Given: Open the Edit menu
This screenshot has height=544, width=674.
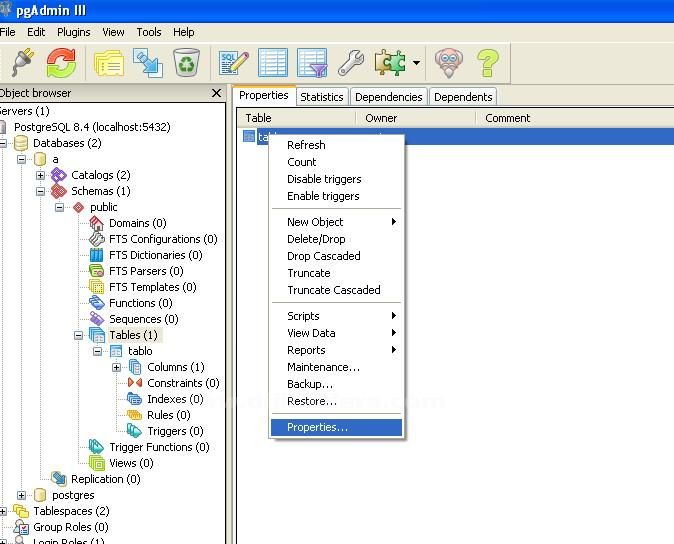Looking at the screenshot, I should pos(36,32).
